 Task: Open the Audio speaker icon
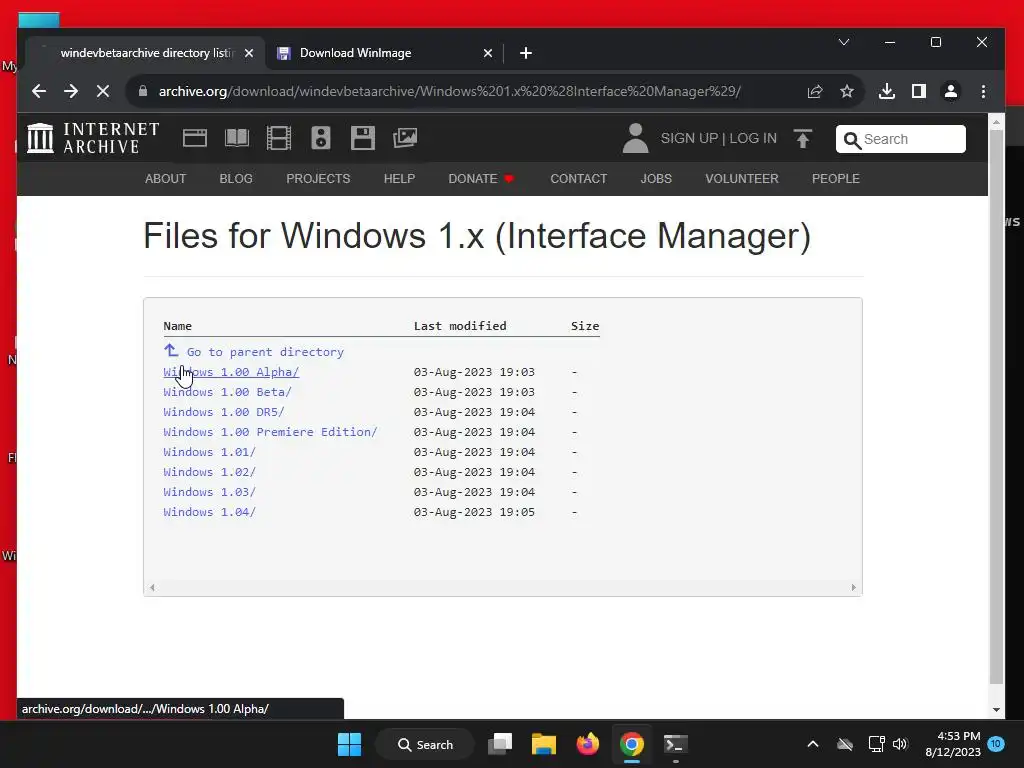(x=321, y=138)
